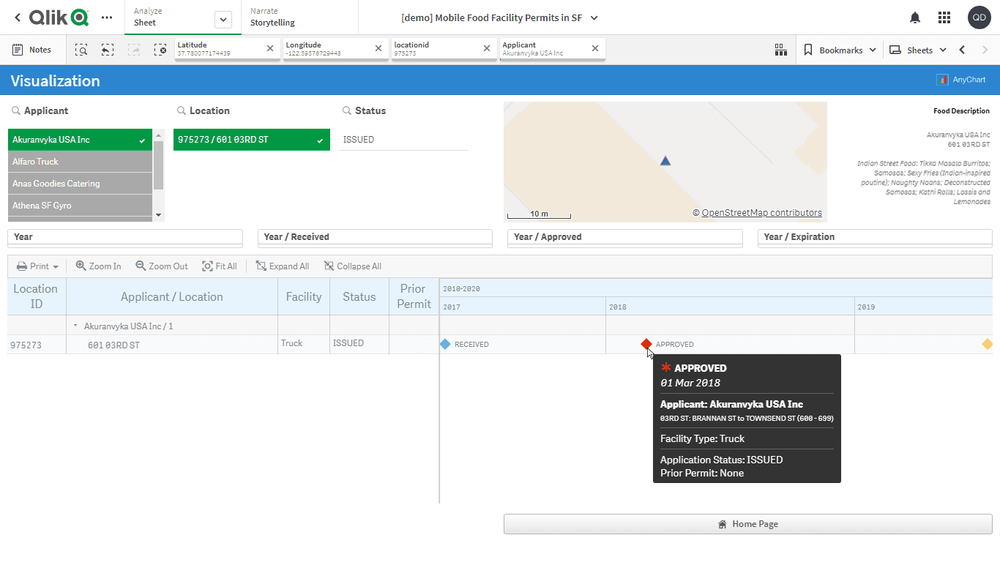1000x562 pixels.
Task: Open the app launcher grid
Action: coord(944,18)
